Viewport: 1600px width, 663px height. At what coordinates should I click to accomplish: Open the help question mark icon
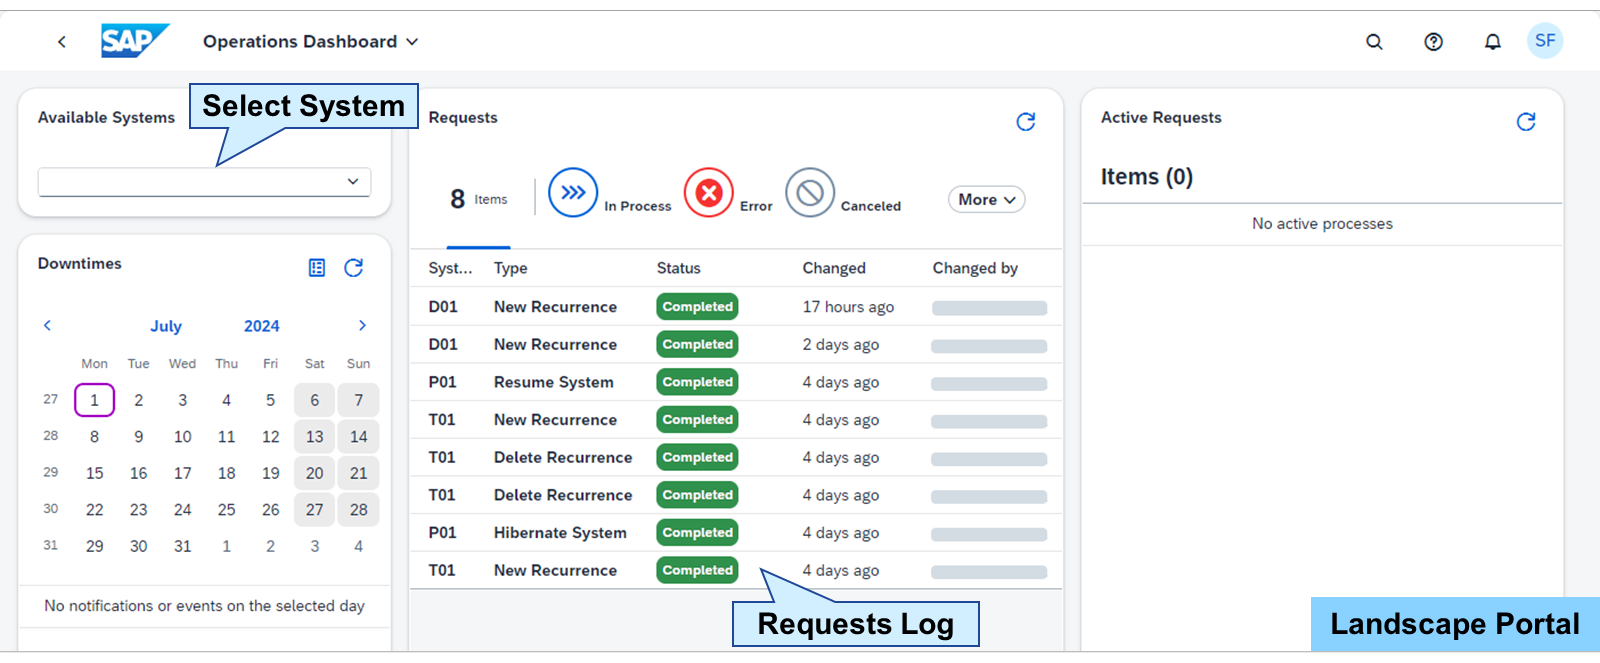point(1433,42)
